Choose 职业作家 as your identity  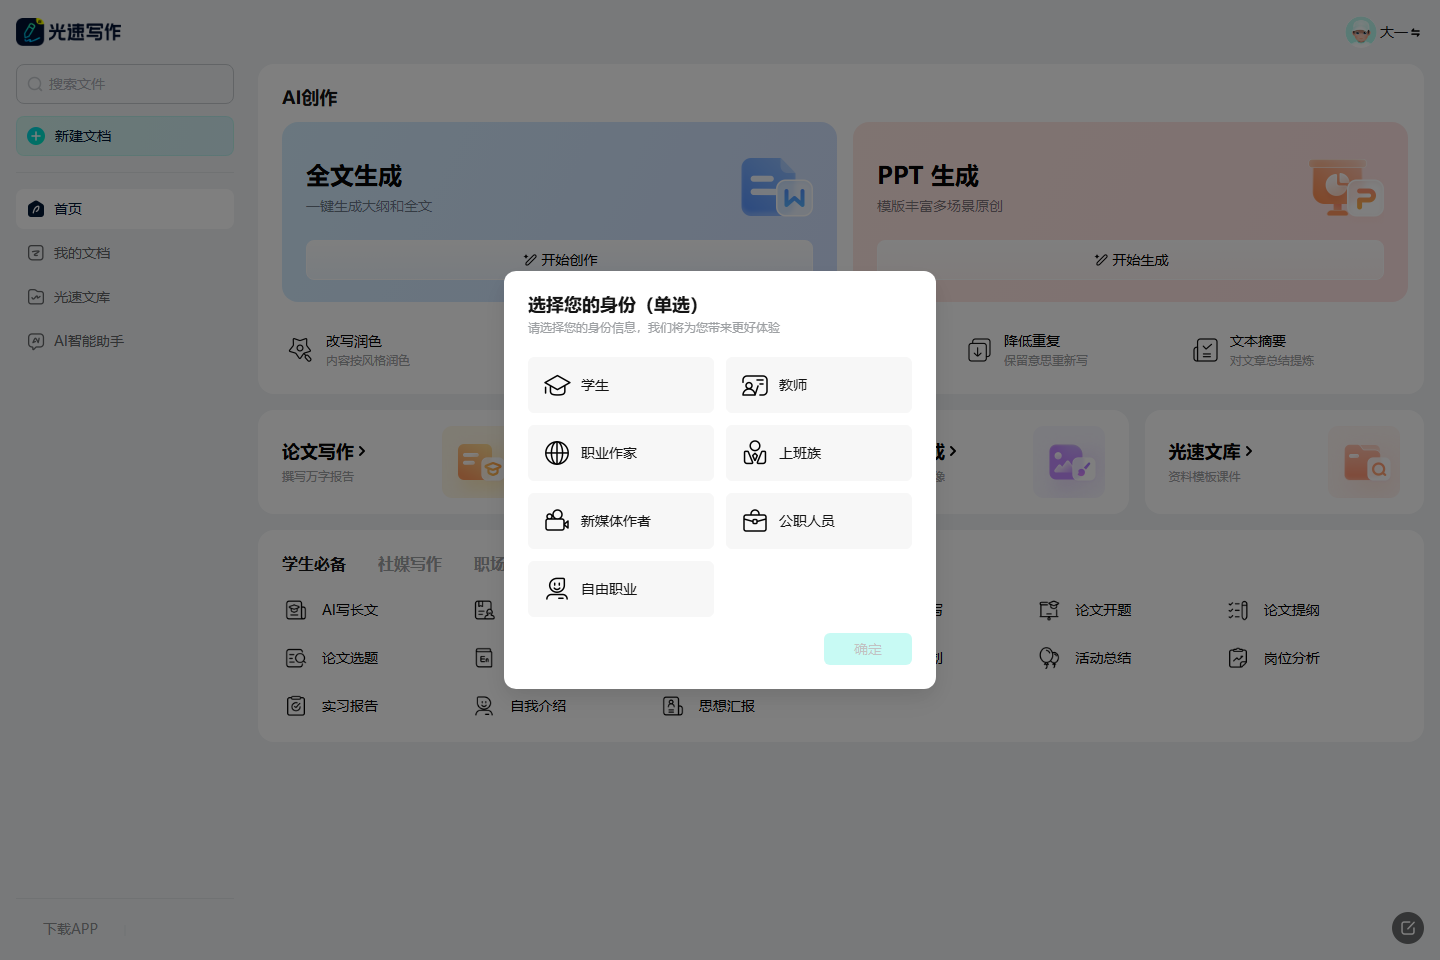[x=620, y=453]
